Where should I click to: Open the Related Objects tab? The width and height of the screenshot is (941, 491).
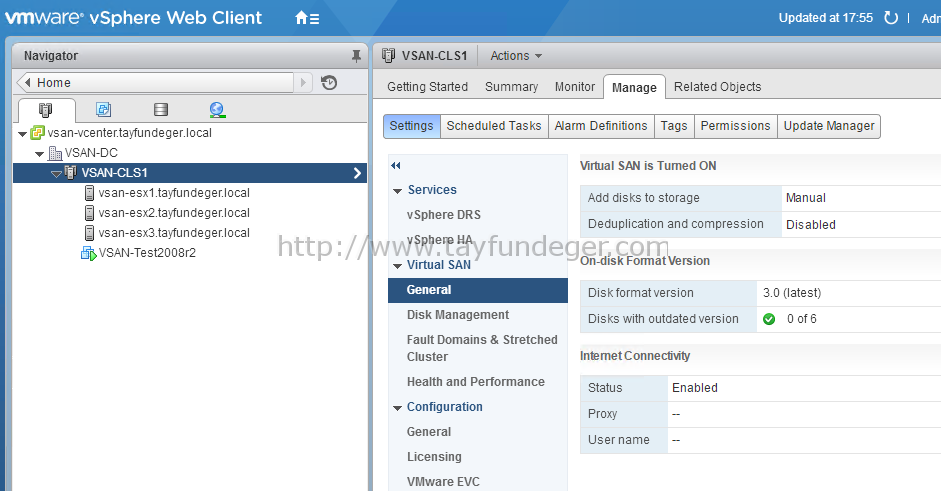click(717, 86)
